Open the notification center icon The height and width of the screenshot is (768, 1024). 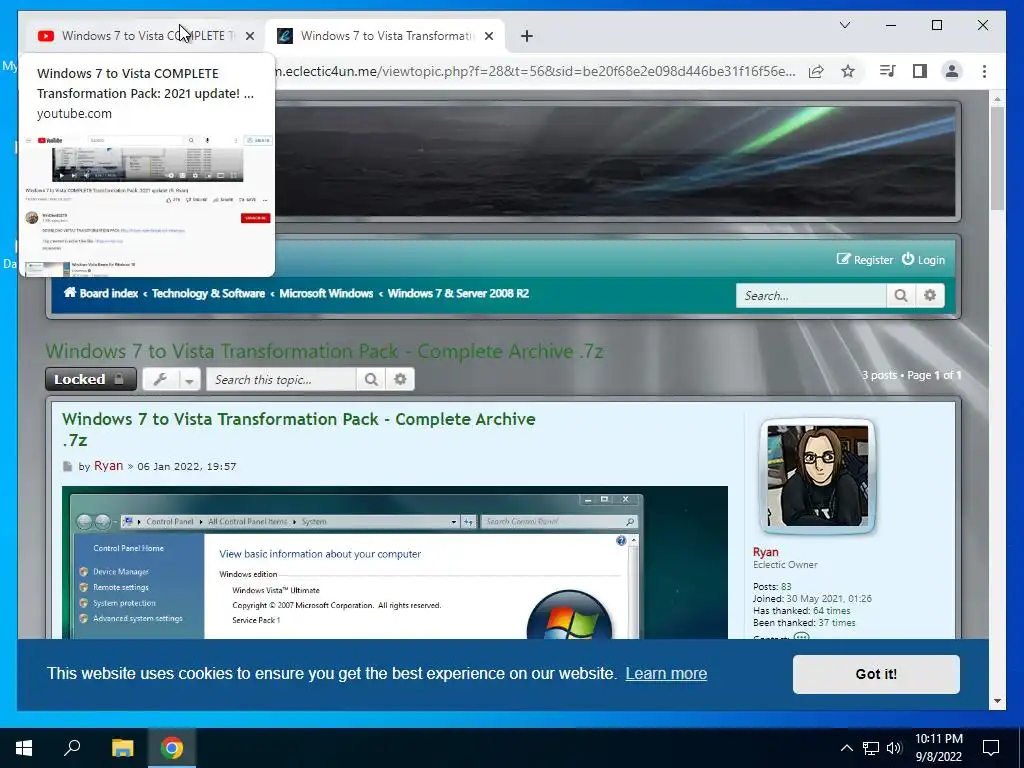click(x=991, y=747)
